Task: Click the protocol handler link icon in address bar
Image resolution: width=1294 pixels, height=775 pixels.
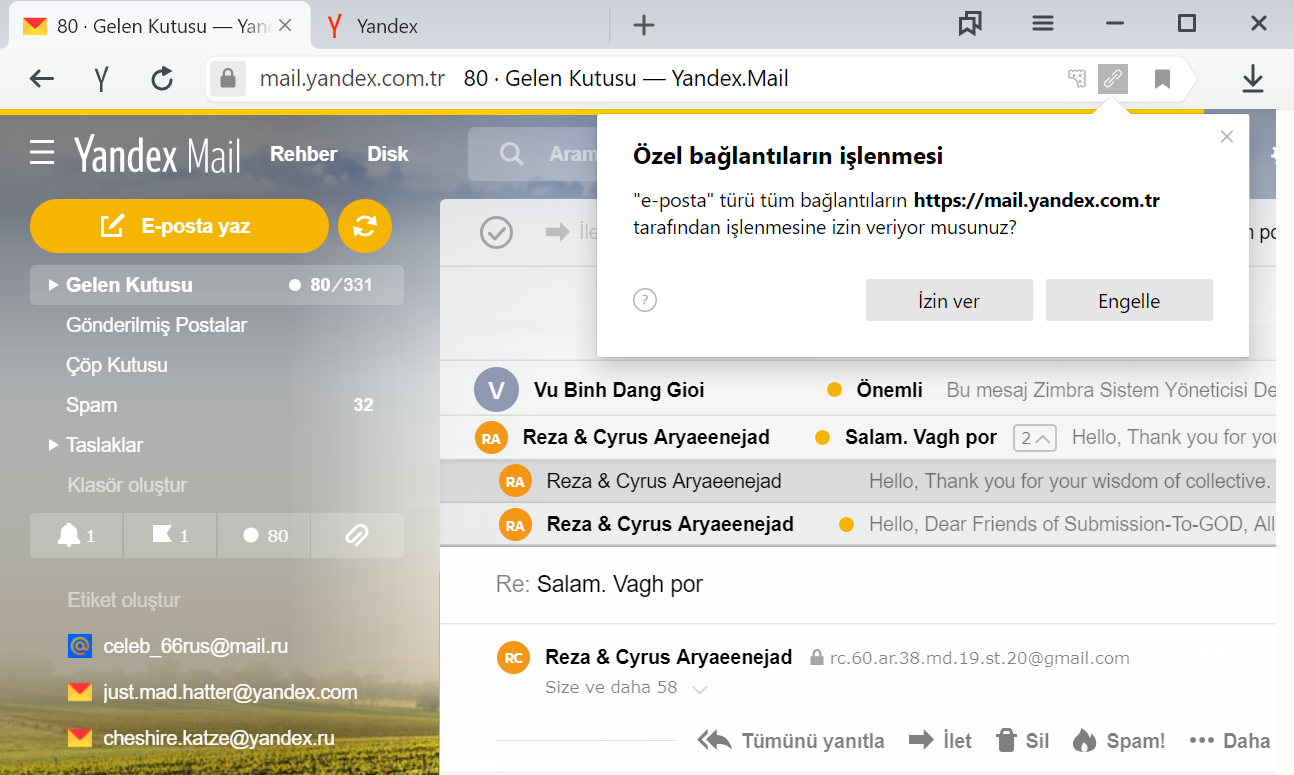Action: point(1113,78)
